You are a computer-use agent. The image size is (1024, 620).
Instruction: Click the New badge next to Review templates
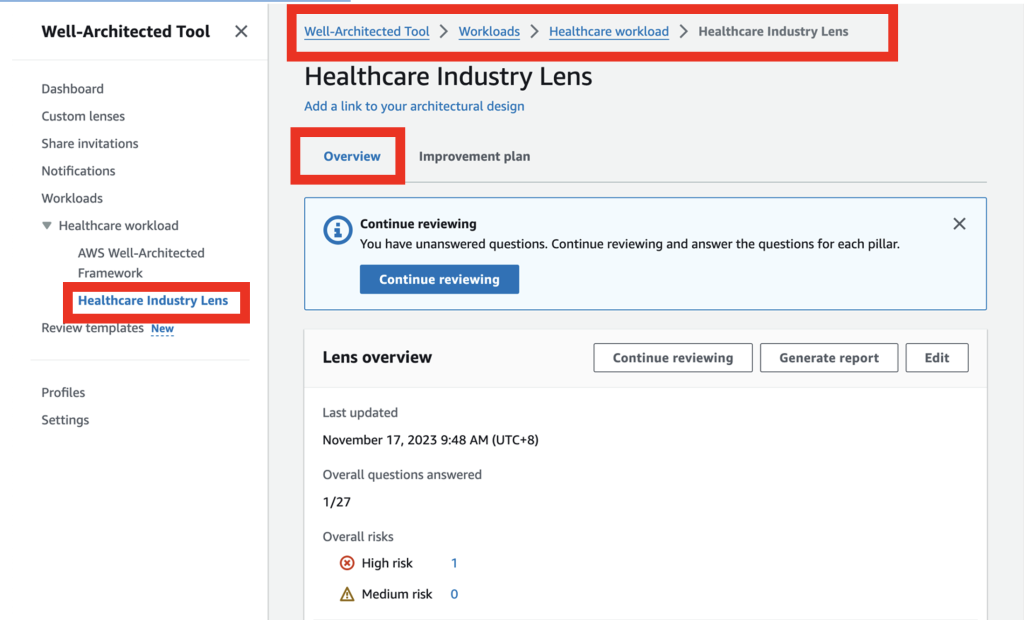click(x=162, y=329)
